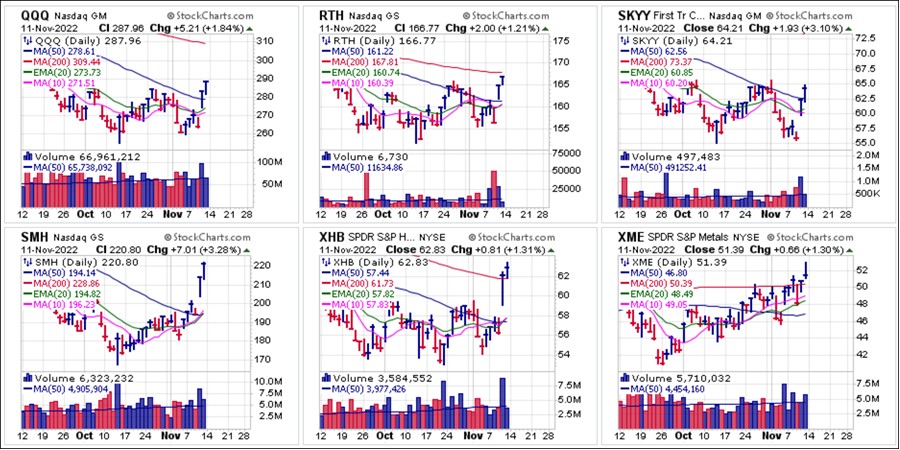Select the SKYY ticker heading
Screen dimensions: 900x450
[633, 15]
